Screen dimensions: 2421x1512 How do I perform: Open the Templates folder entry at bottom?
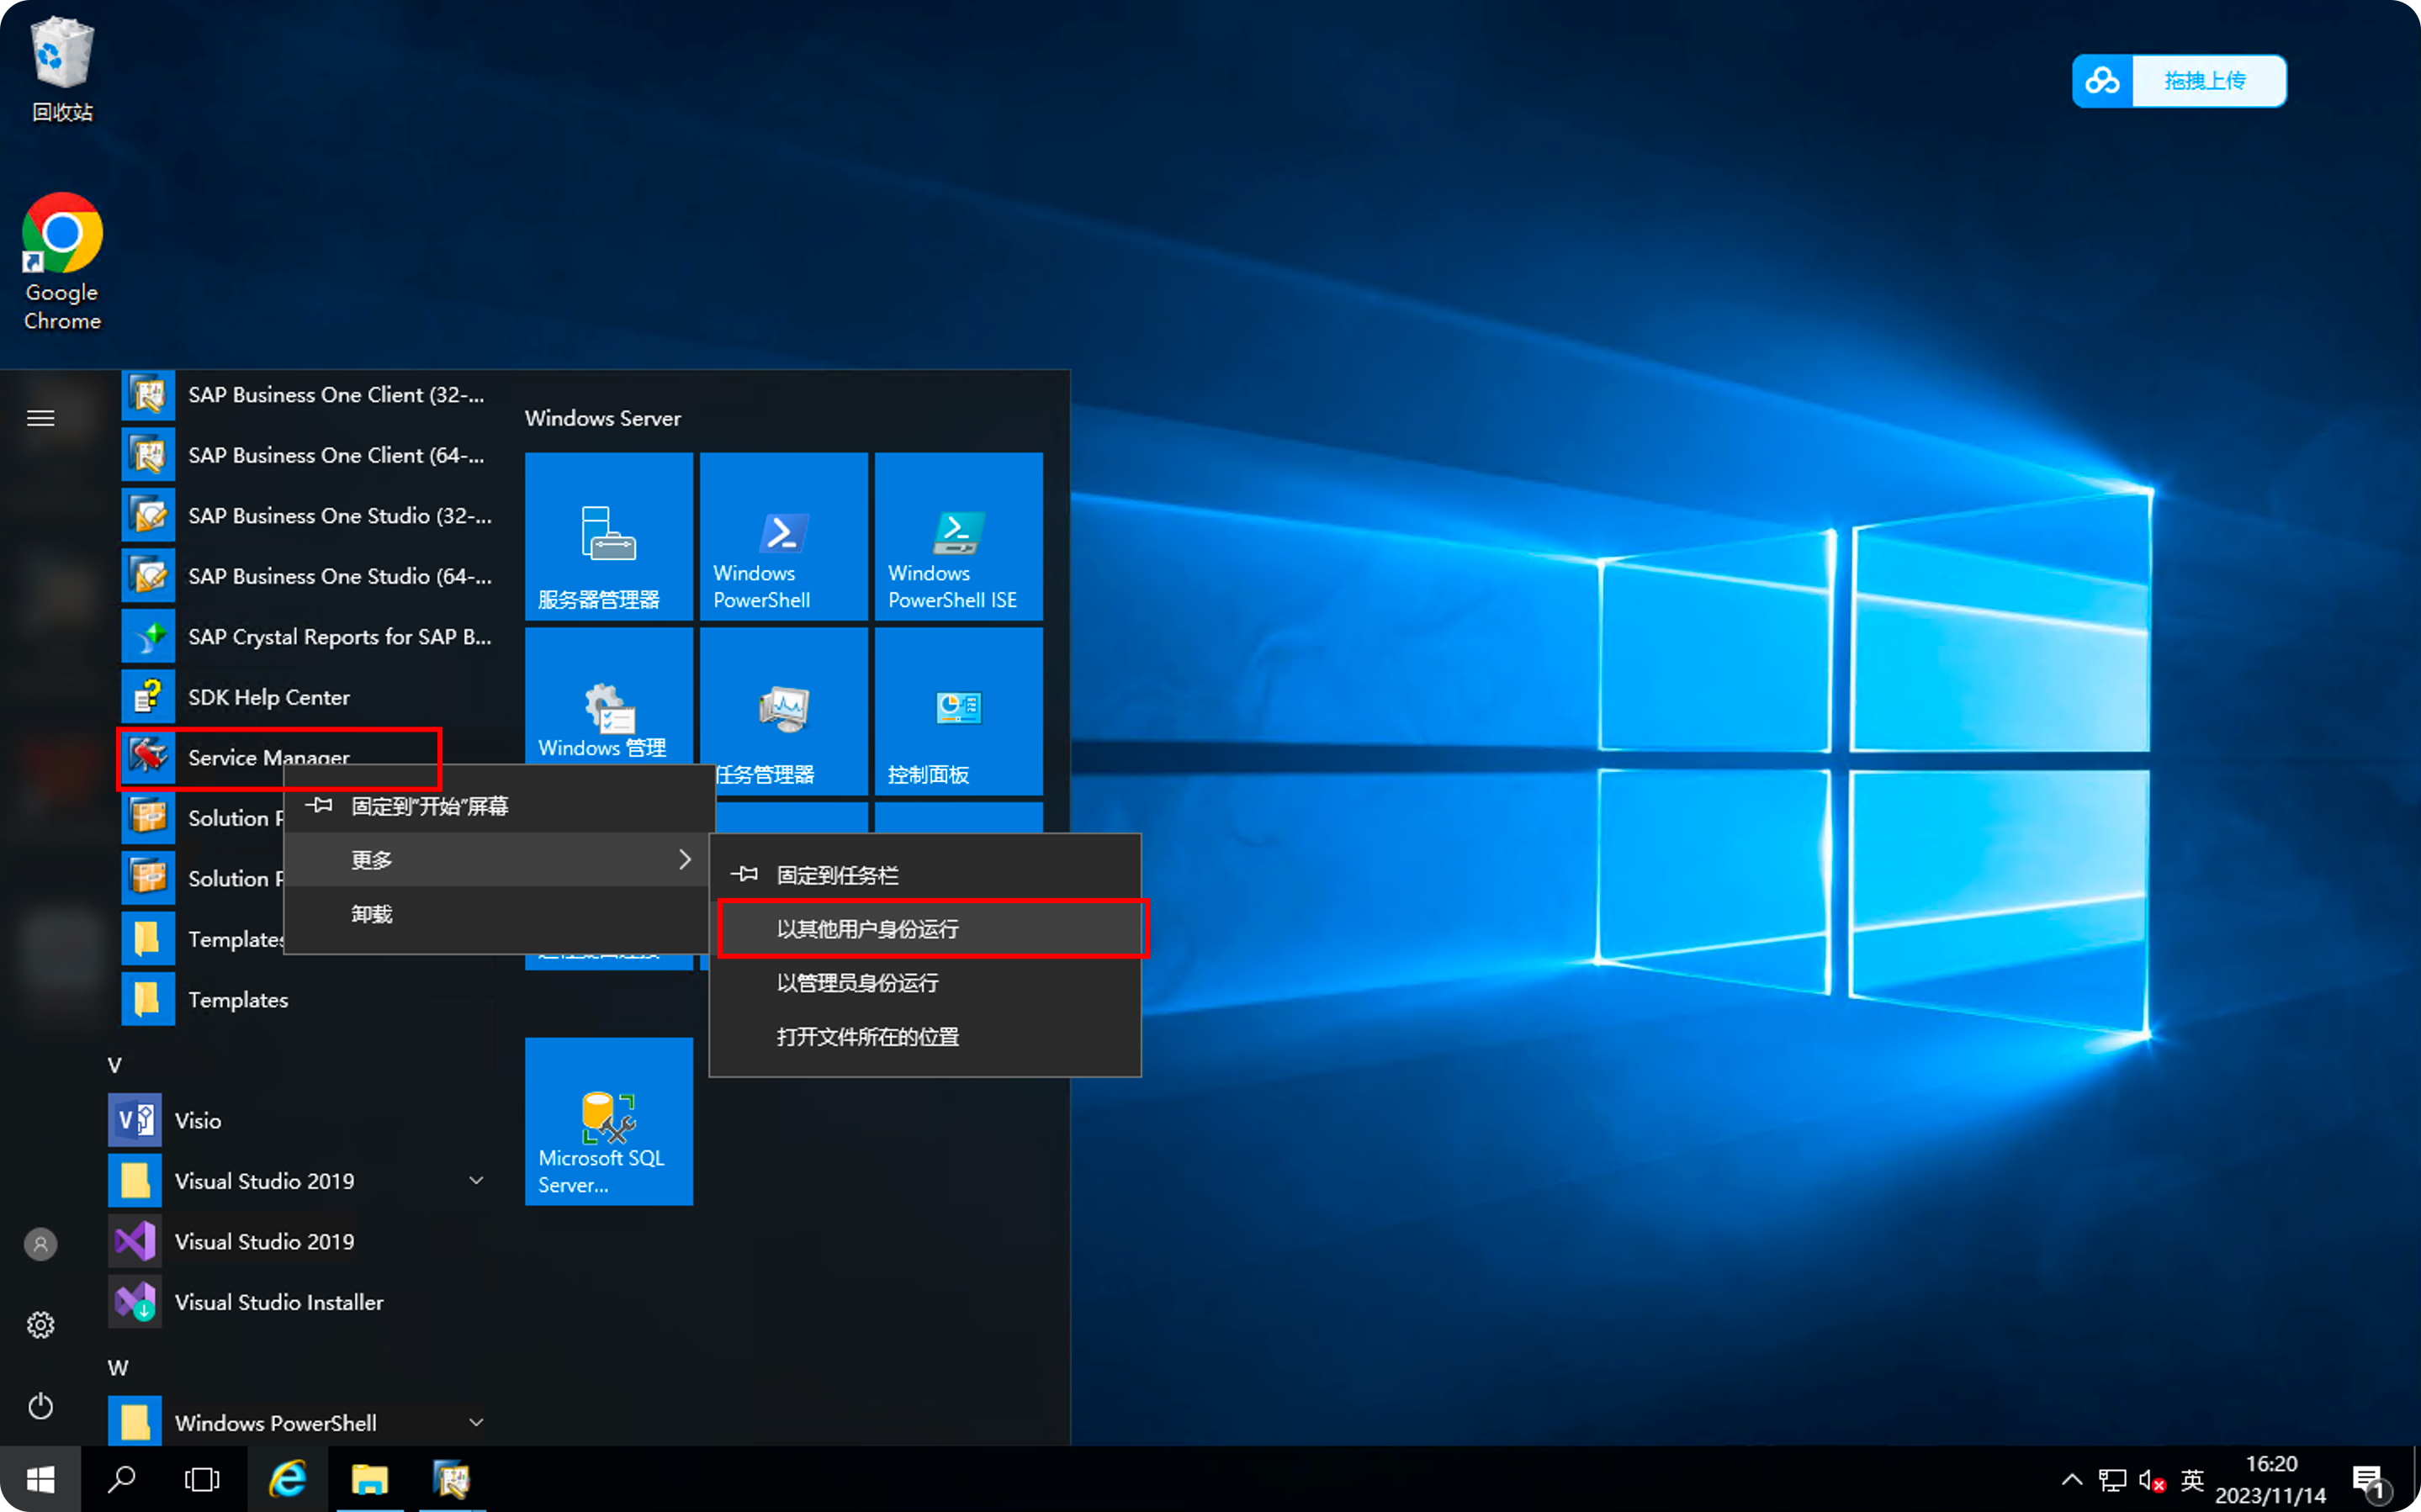coord(306,999)
